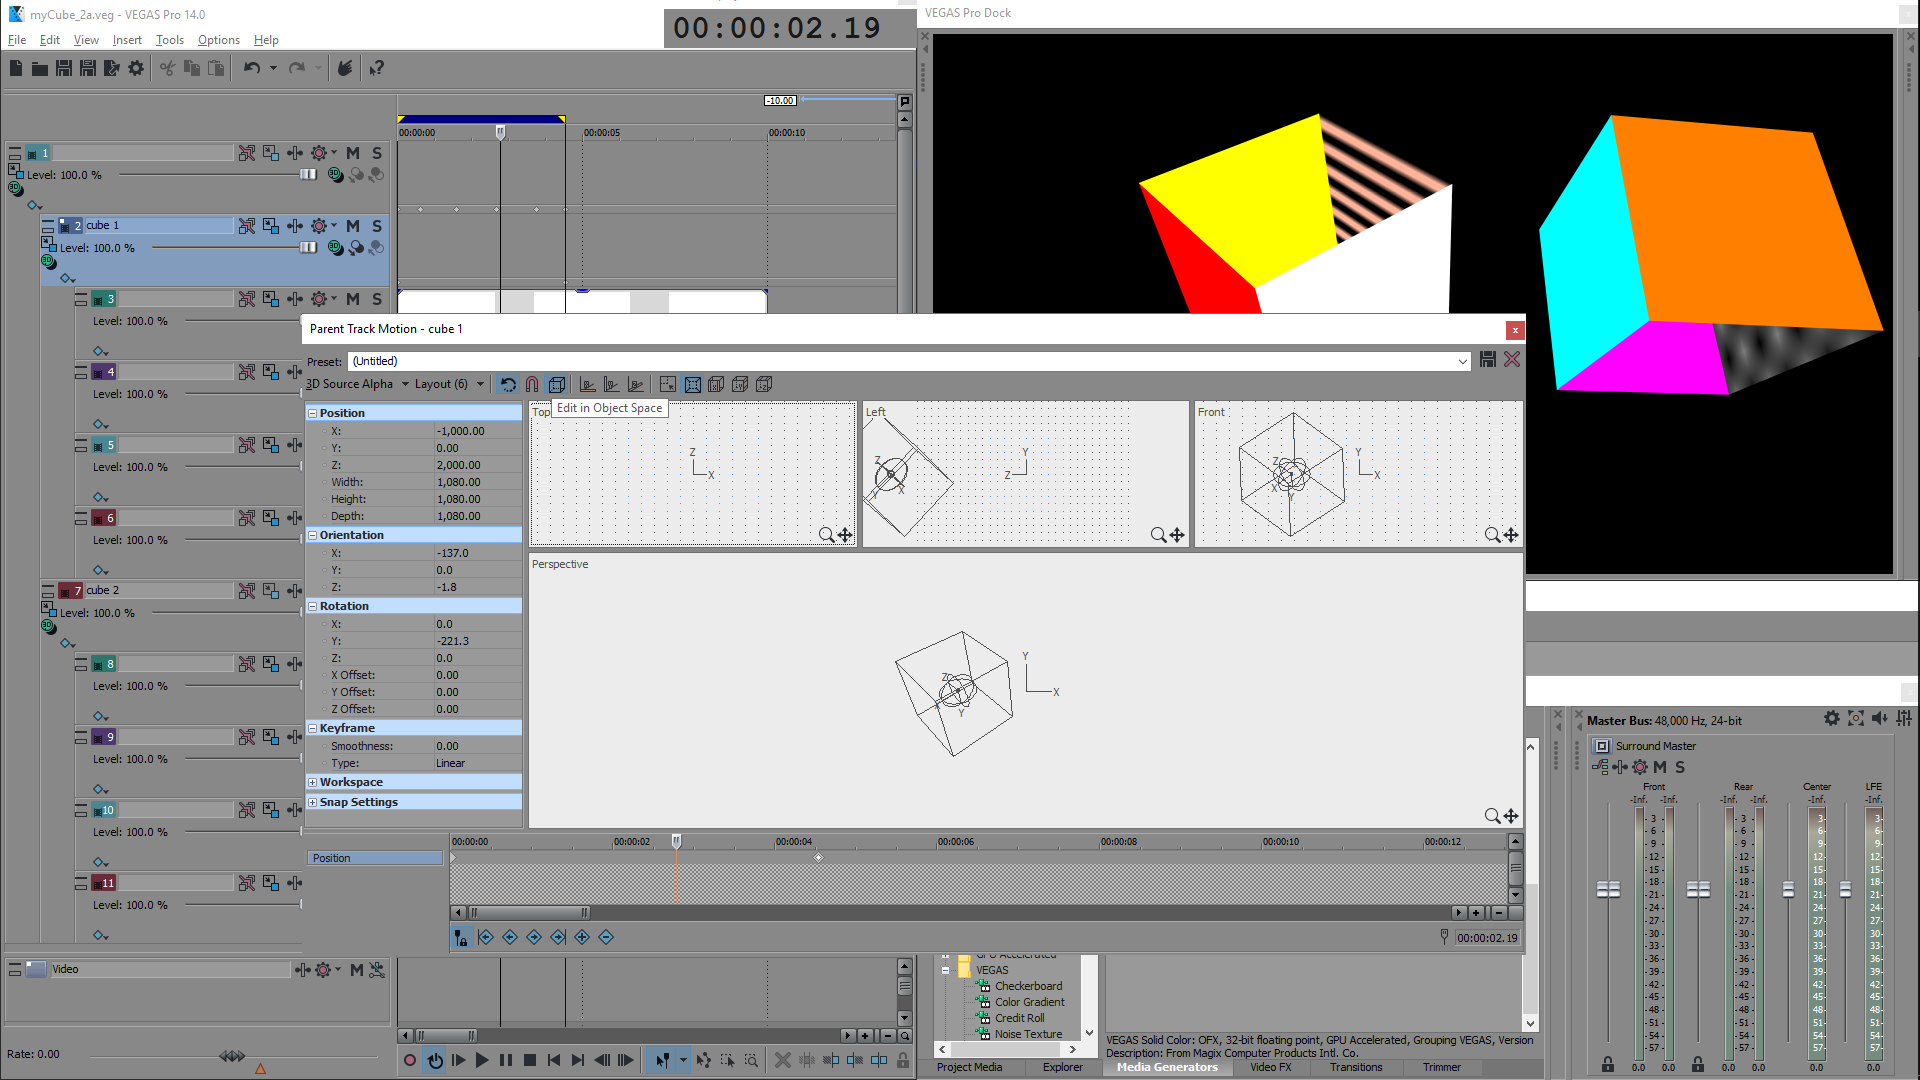Open the Tools menu
This screenshot has width=1920, height=1080.
click(169, 40)
